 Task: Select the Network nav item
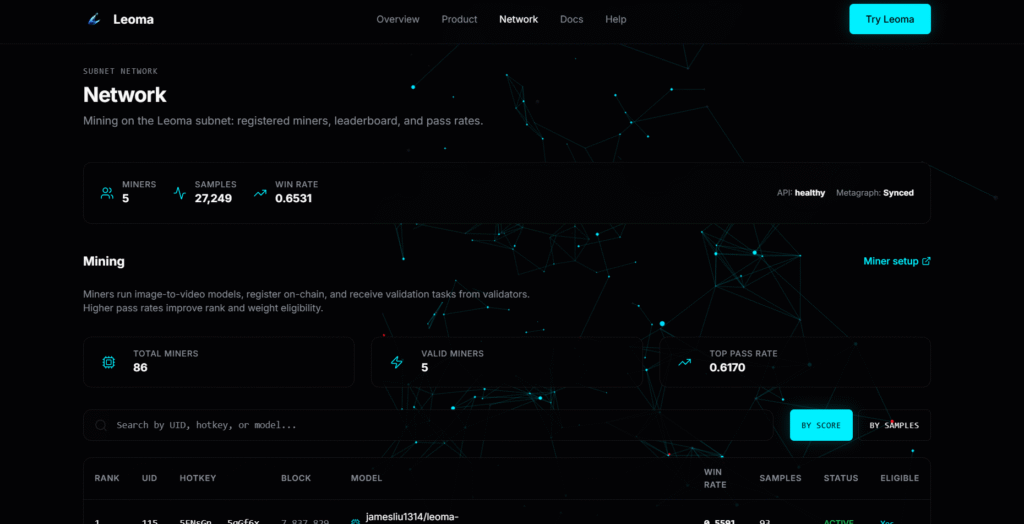518,19
